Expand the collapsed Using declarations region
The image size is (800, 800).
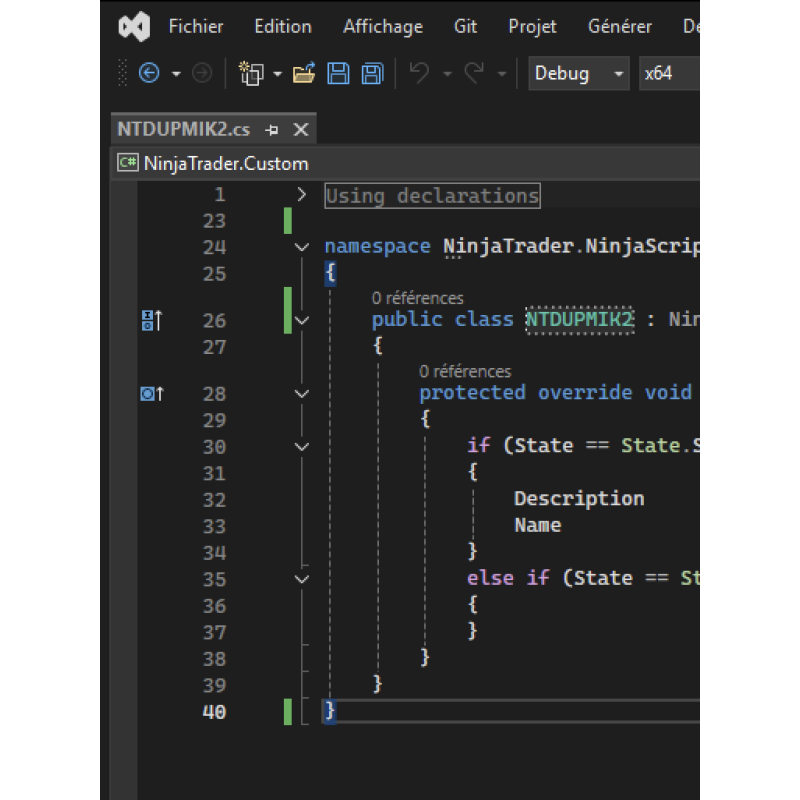pos(302,194)
